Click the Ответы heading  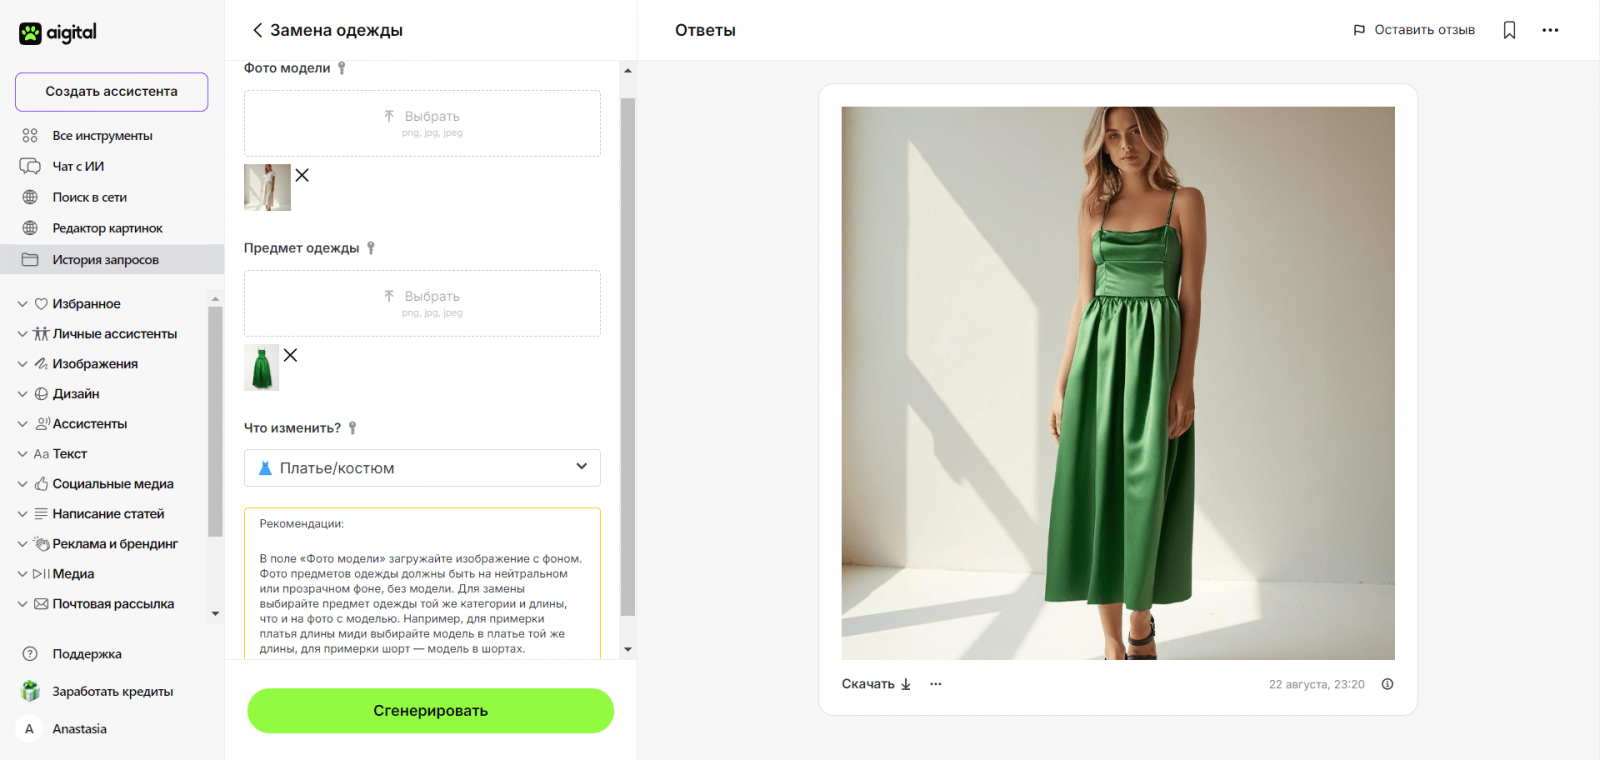click(705, 30)
